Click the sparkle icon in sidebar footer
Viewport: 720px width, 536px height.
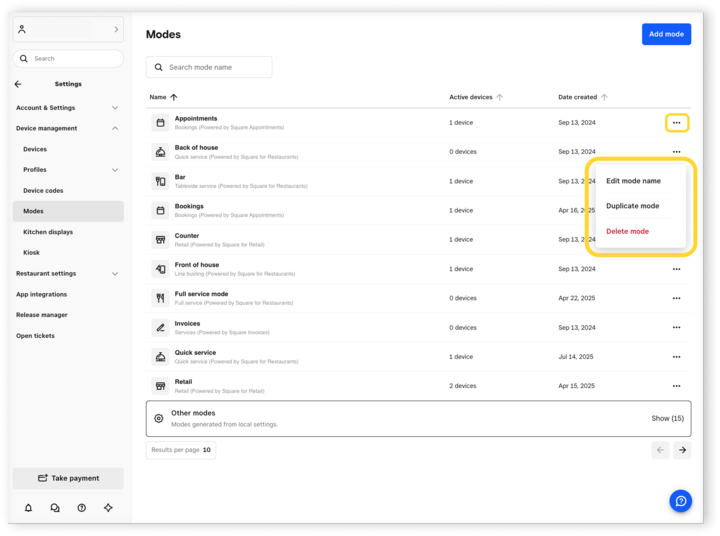click(108, 508)
